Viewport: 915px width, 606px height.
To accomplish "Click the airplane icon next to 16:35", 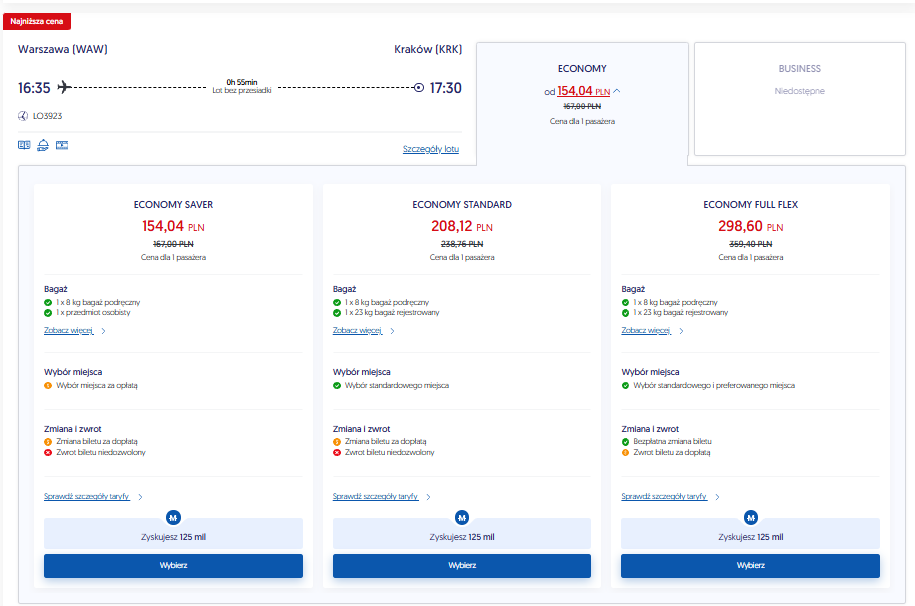I will click(x=64, y=88).
